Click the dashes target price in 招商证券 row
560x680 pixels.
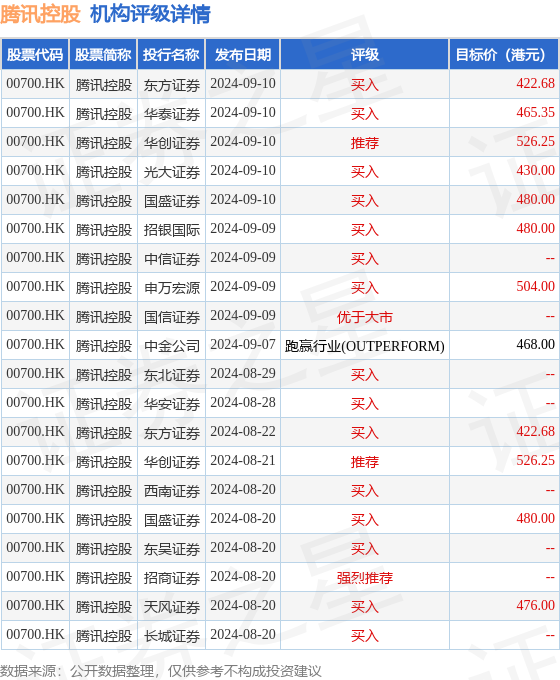click(550, 578)
